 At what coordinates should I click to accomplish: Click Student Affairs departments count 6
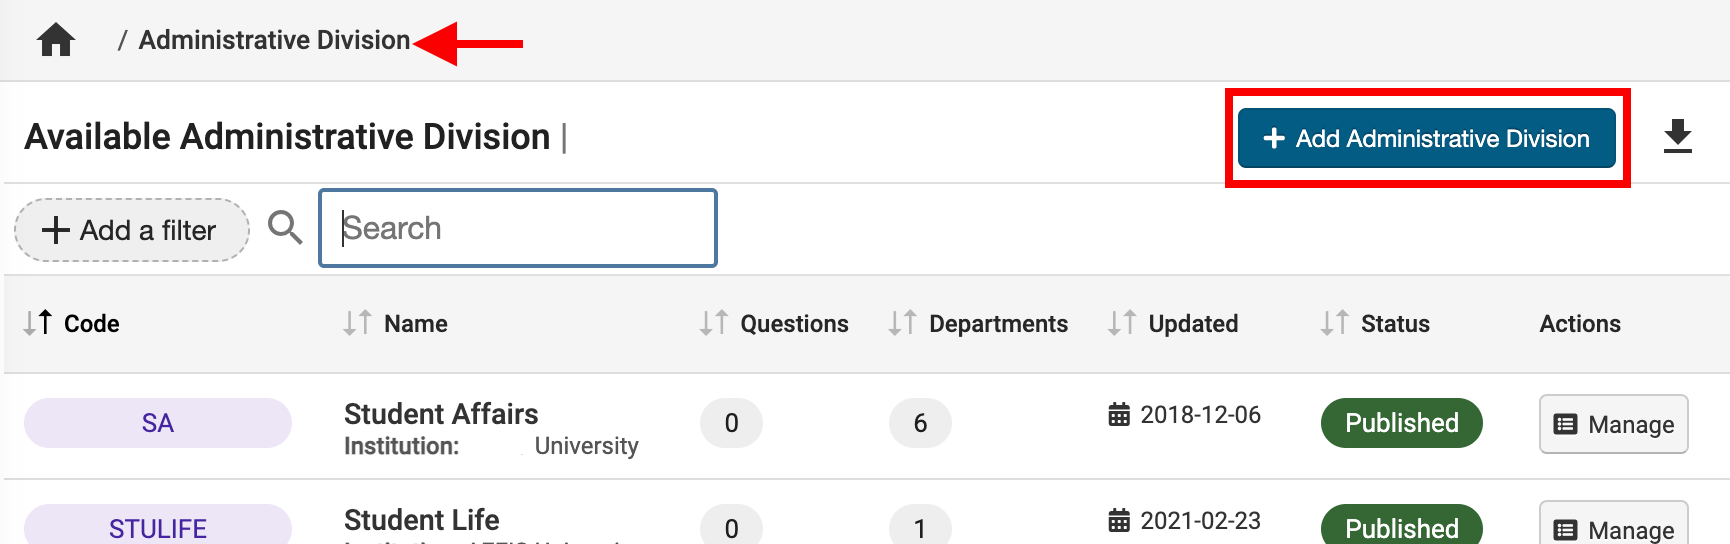pos(920,423)
